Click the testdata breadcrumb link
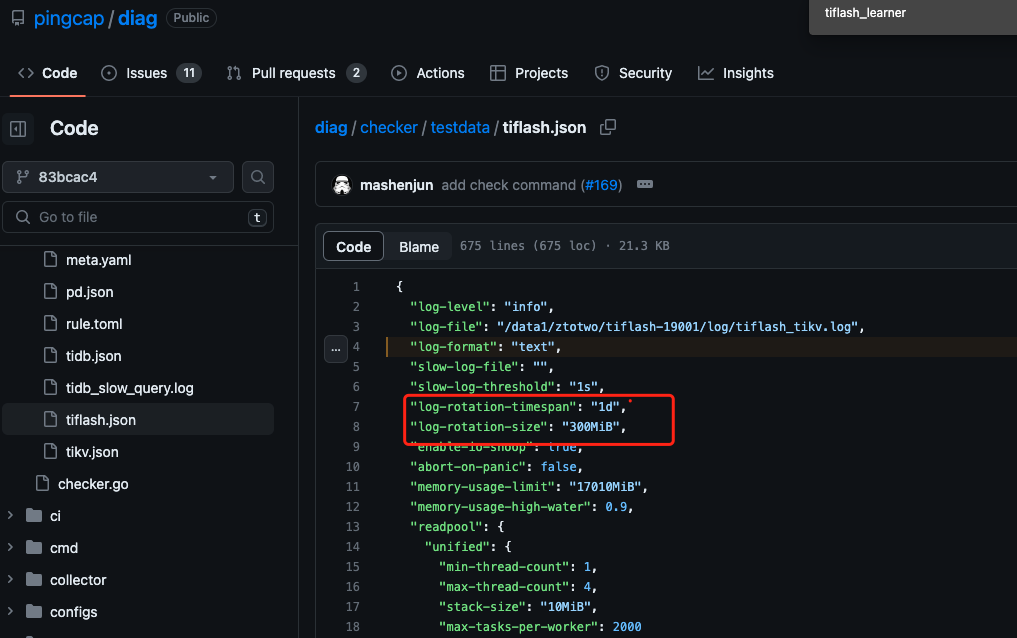The width and height of the screenshot is (1017, 638). (460, 128)
